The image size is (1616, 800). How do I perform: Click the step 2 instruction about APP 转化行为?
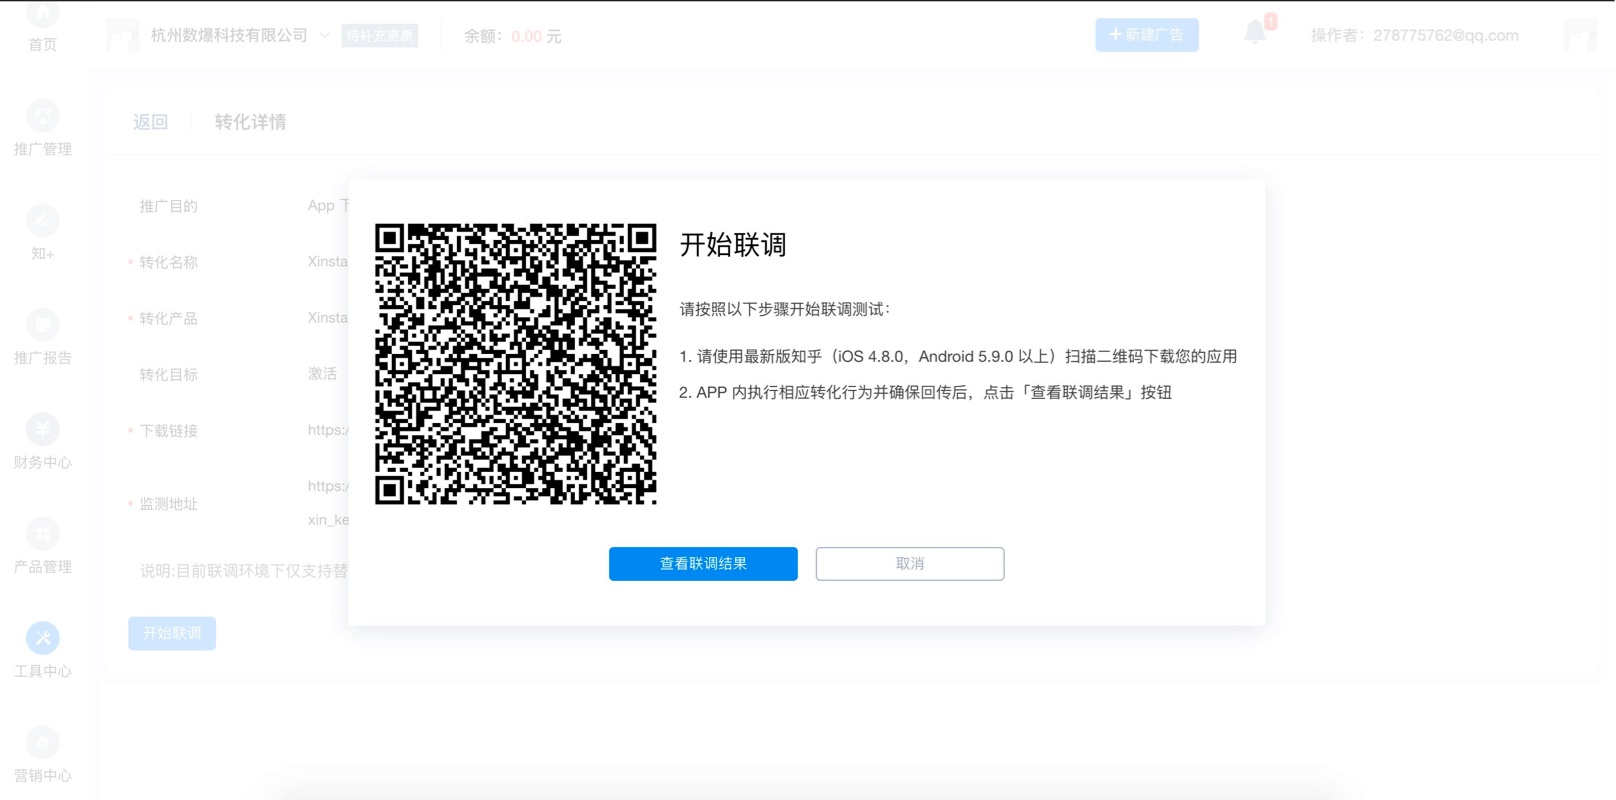click(925, 392)
